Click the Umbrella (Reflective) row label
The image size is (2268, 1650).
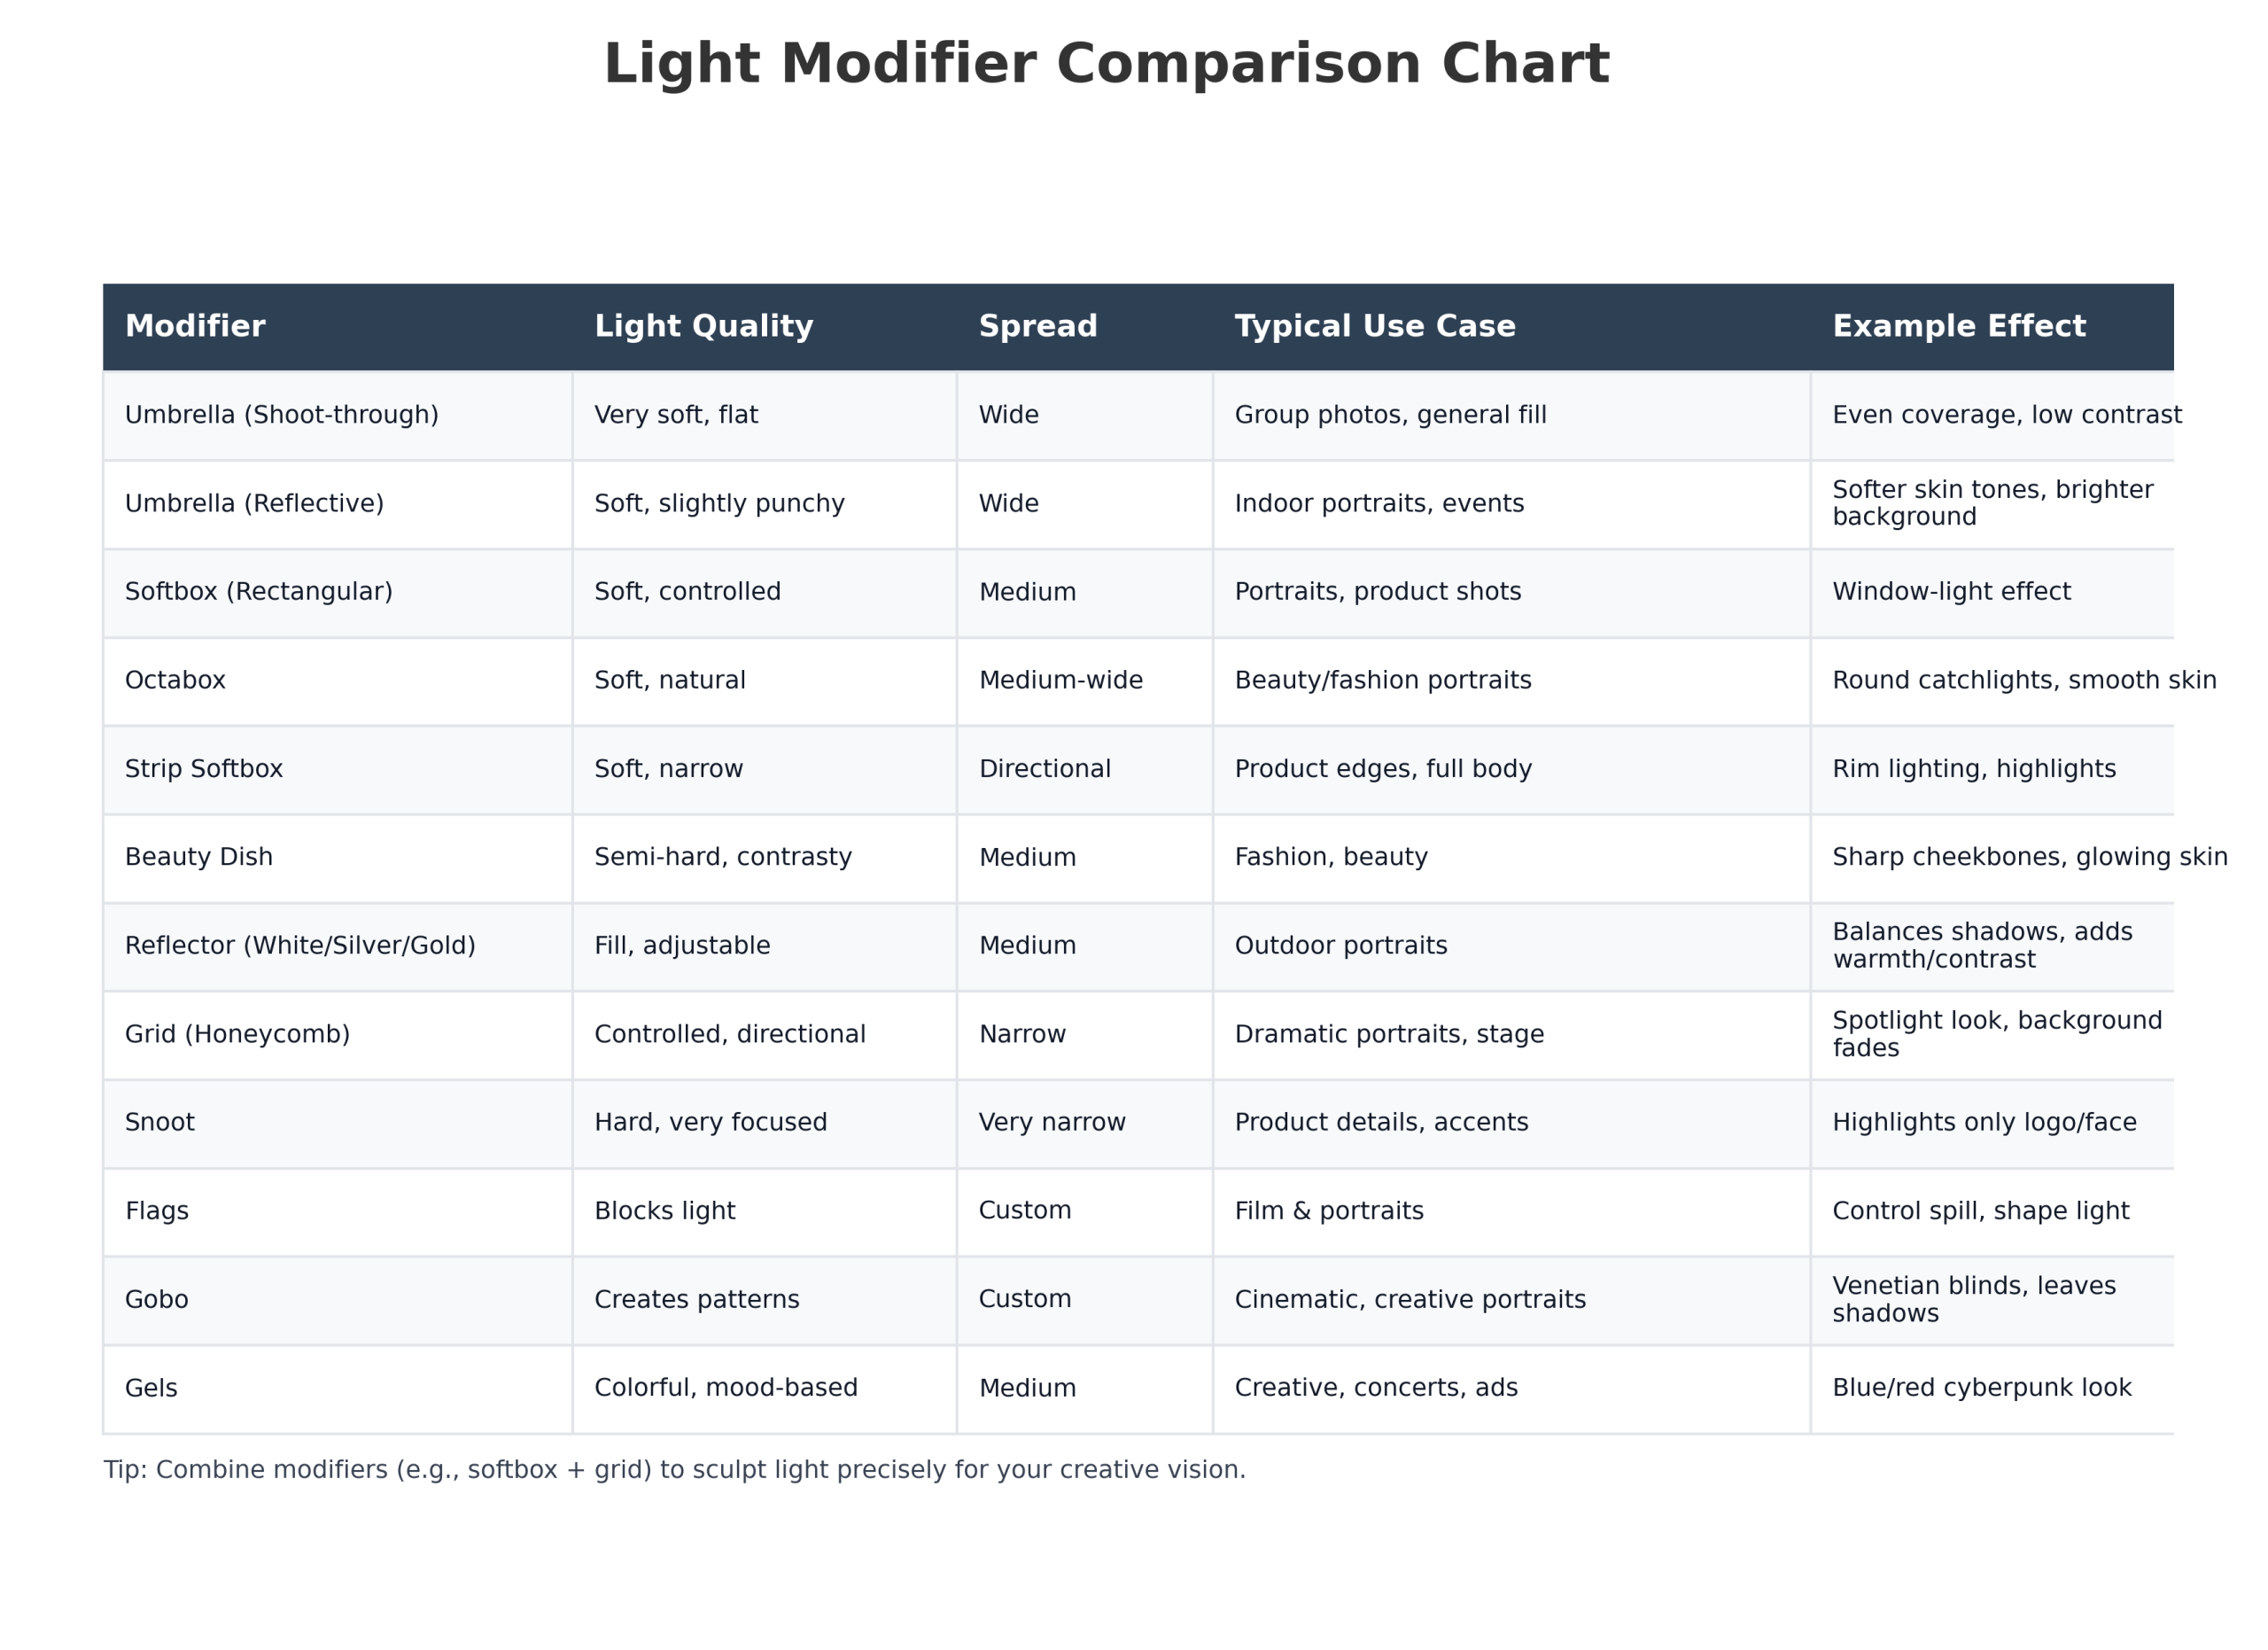point(254,504)
